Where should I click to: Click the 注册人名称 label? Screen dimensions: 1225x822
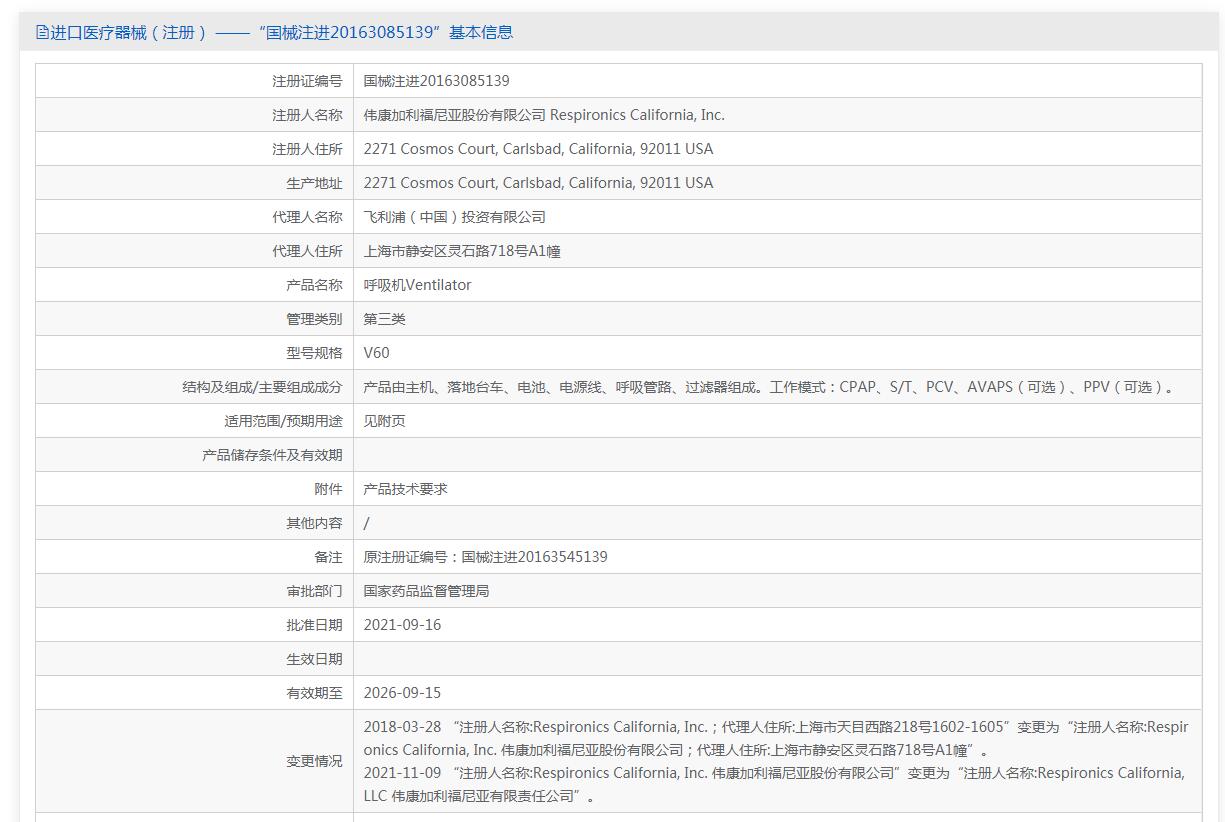tap(307, 115)
